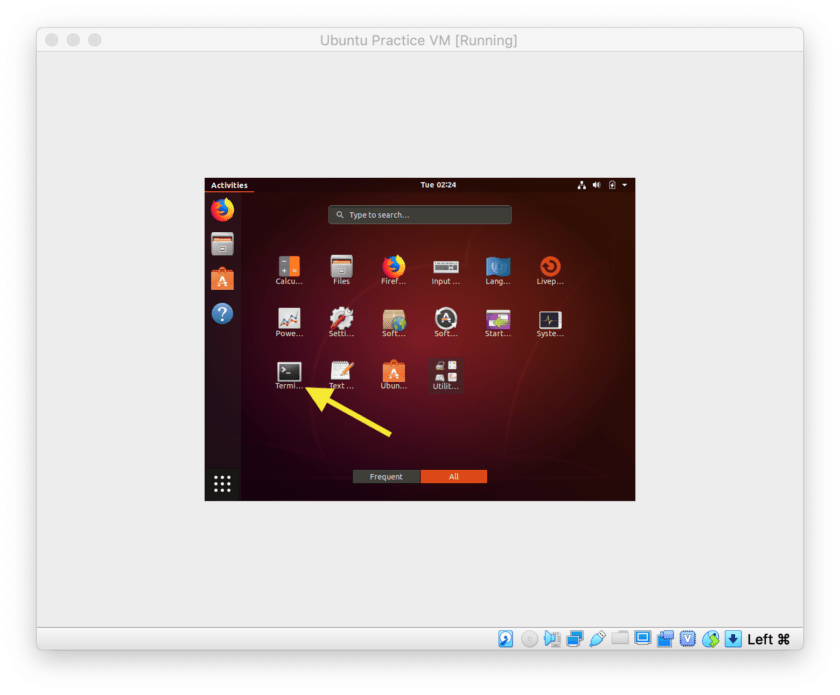Switch to the Frequent tab

pos(386,476)
